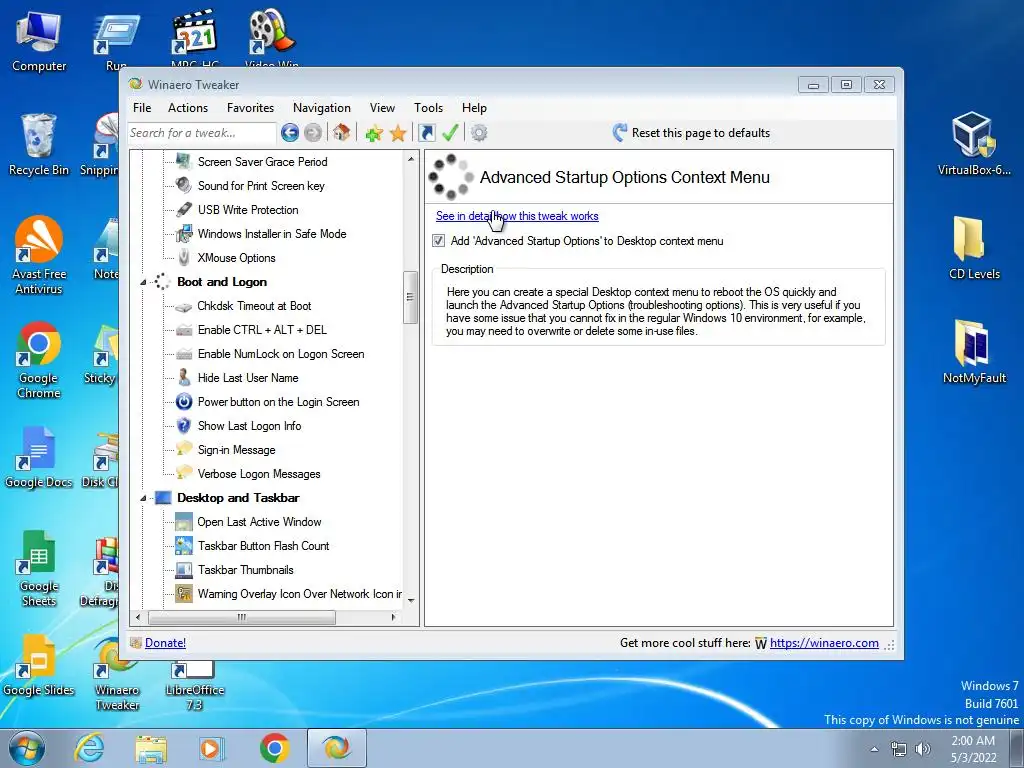The width and height of the screenshot is (1024, 768).
Task: Select Screen Saver Grace Period tweak
Action: point(262,161)
